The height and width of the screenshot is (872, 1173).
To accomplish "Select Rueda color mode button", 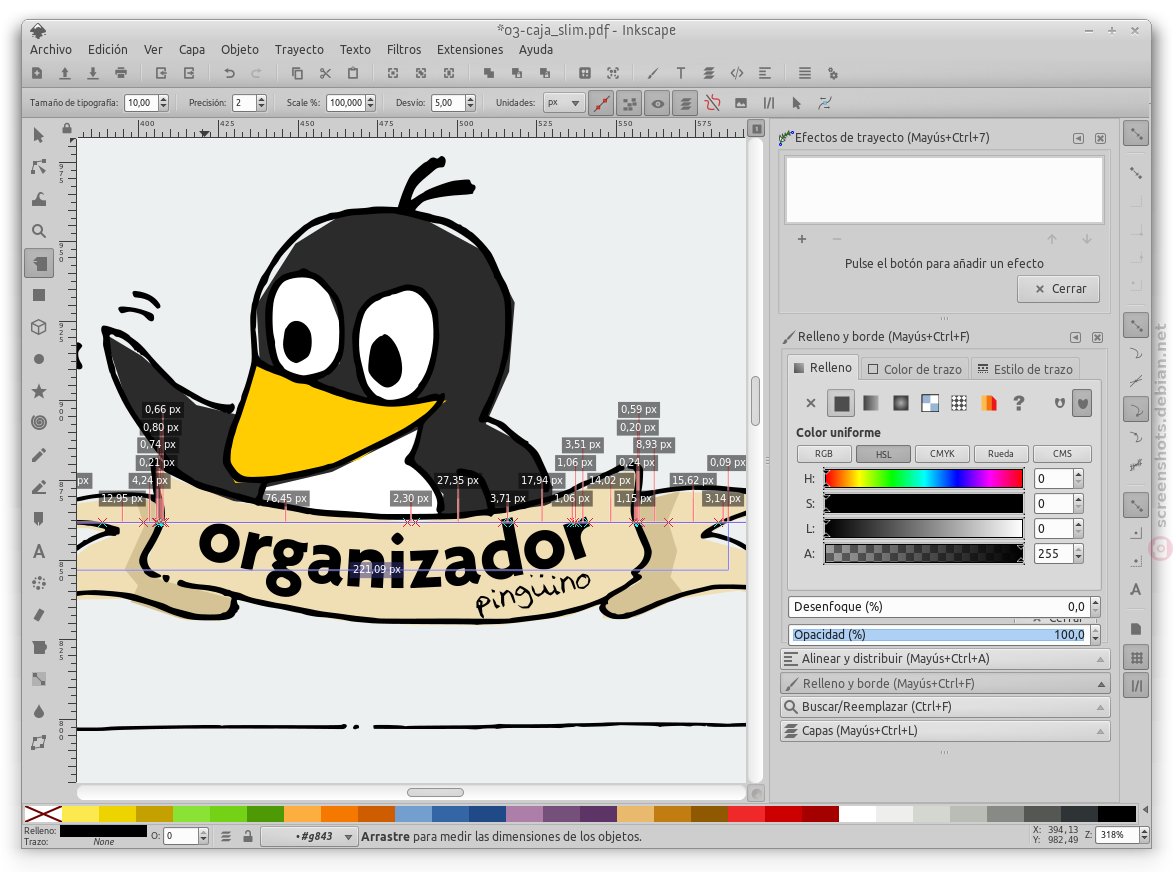I will click(1001, 454).
